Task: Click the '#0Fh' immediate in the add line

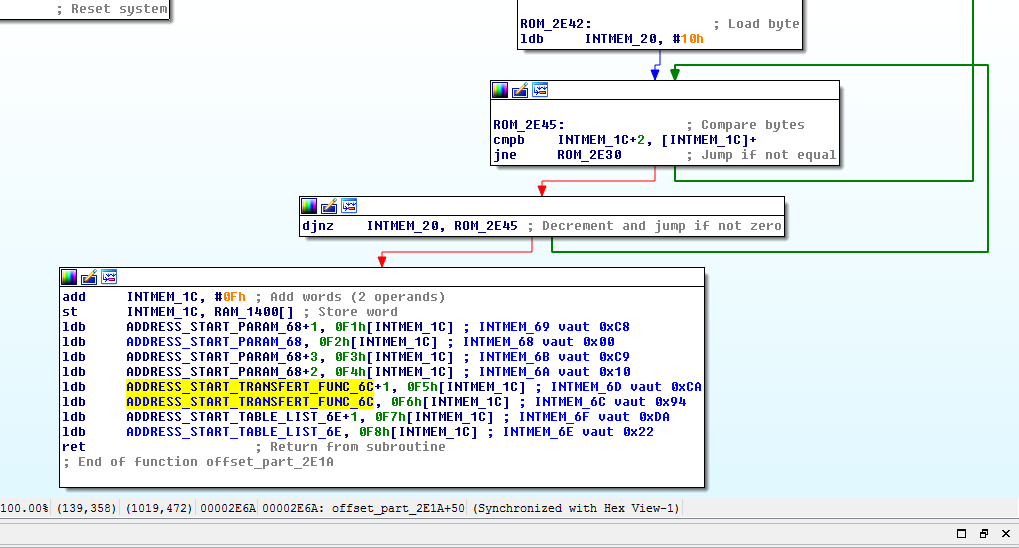Action: 230,297
